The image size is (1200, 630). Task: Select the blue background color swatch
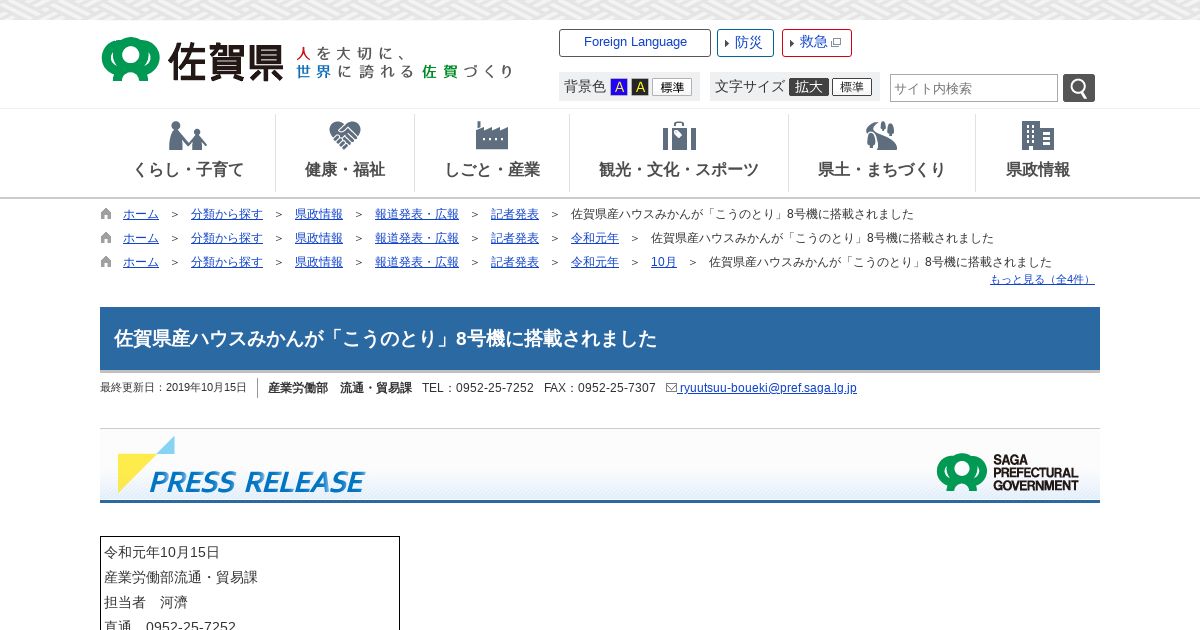coord(619,87)
